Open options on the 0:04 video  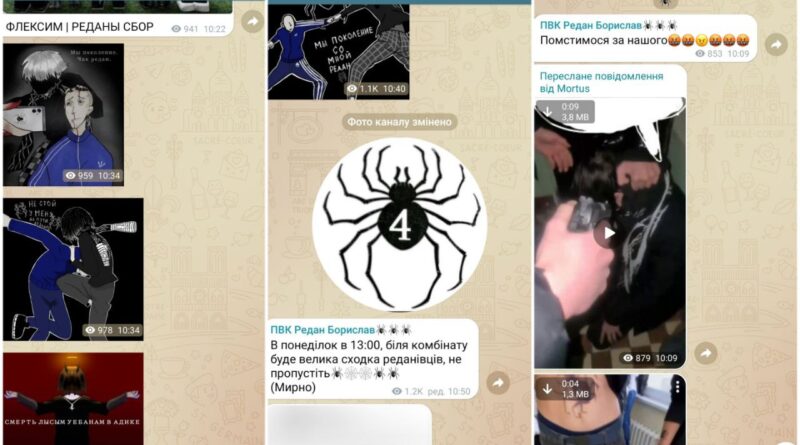678,387
